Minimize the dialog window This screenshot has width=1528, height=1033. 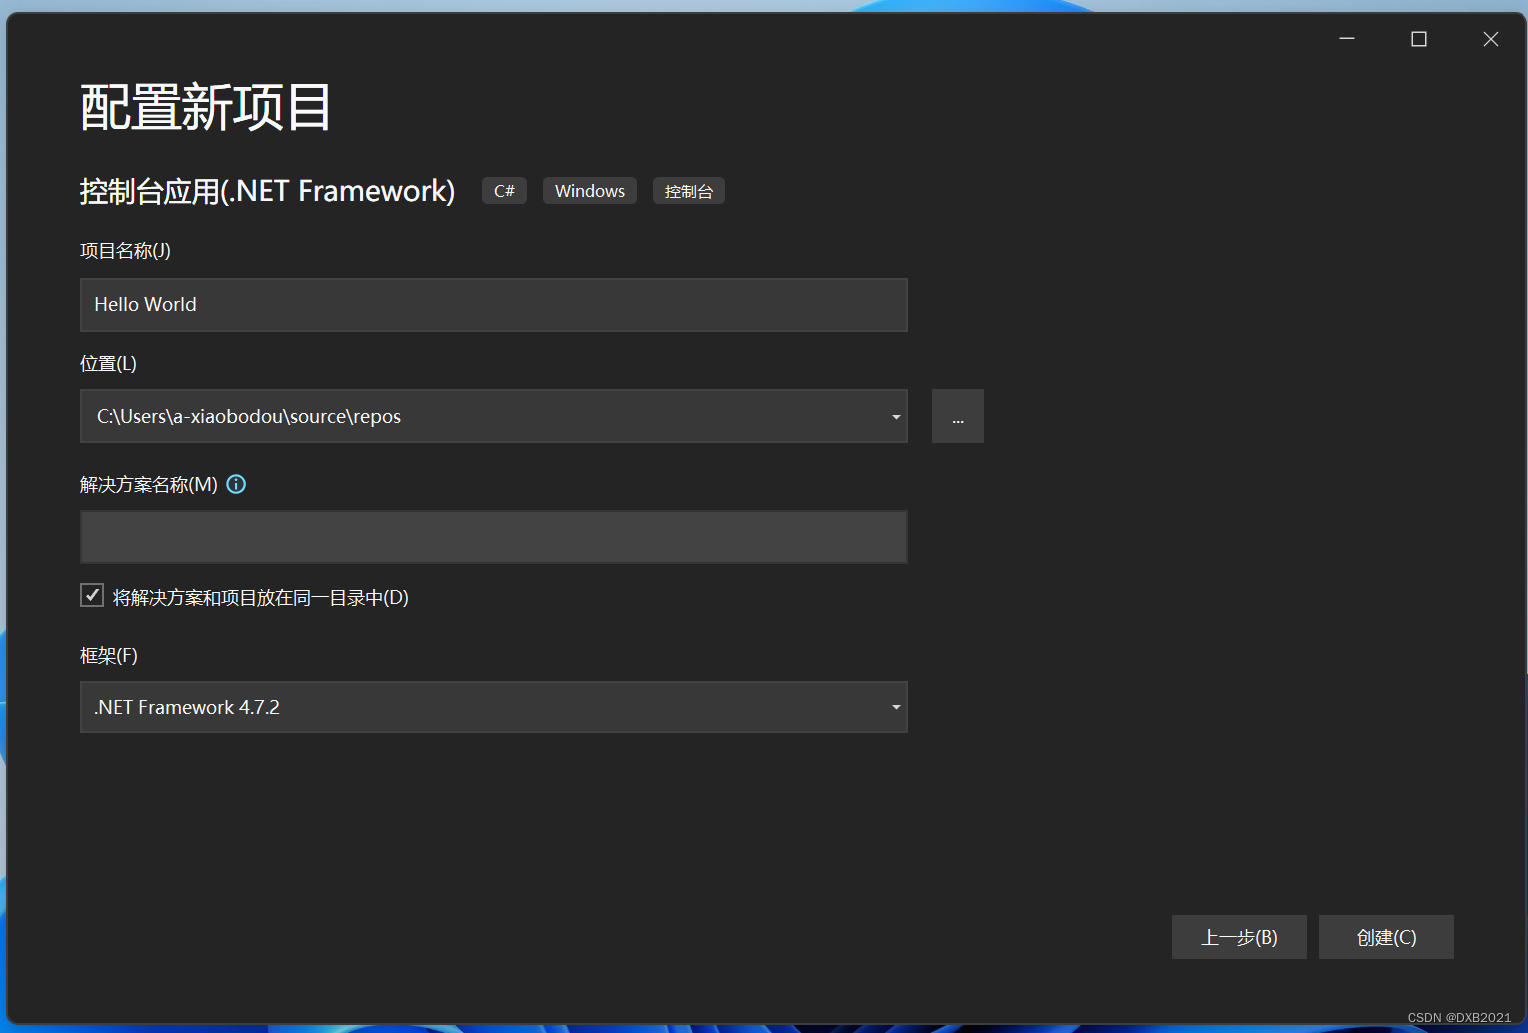[x=1347, y=39]
